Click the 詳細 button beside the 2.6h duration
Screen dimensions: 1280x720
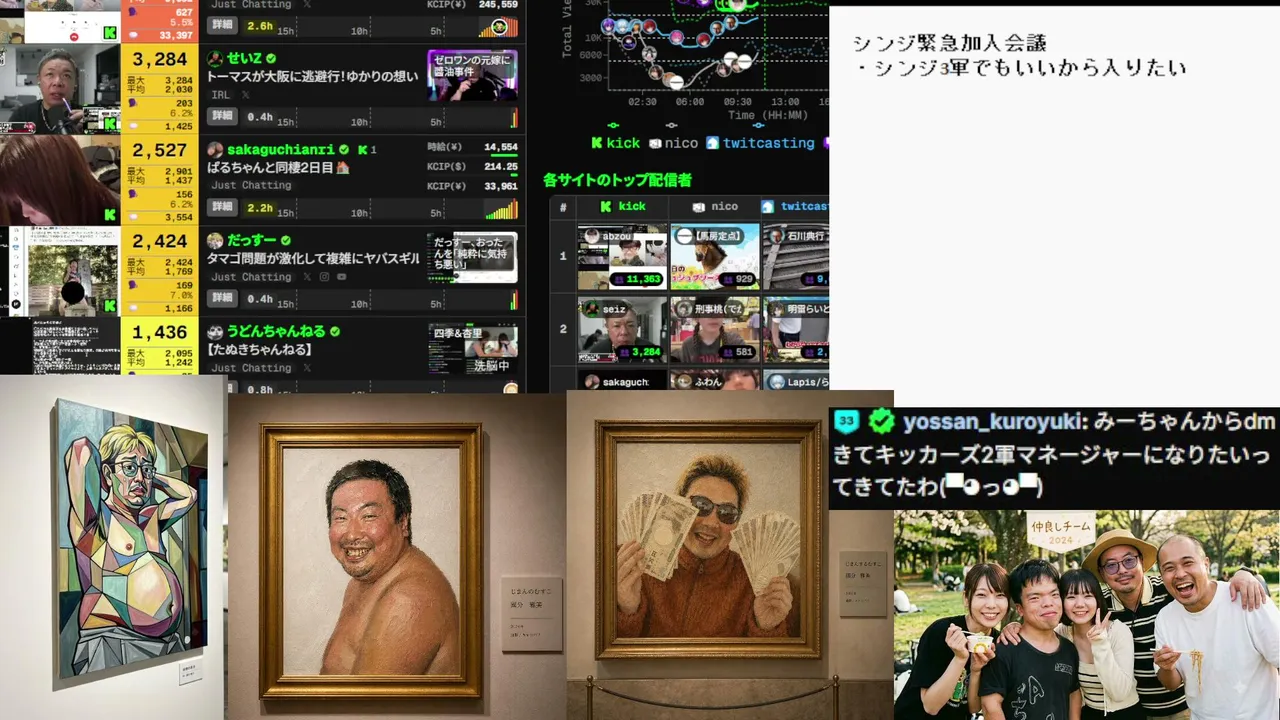[x=222, y=26]
